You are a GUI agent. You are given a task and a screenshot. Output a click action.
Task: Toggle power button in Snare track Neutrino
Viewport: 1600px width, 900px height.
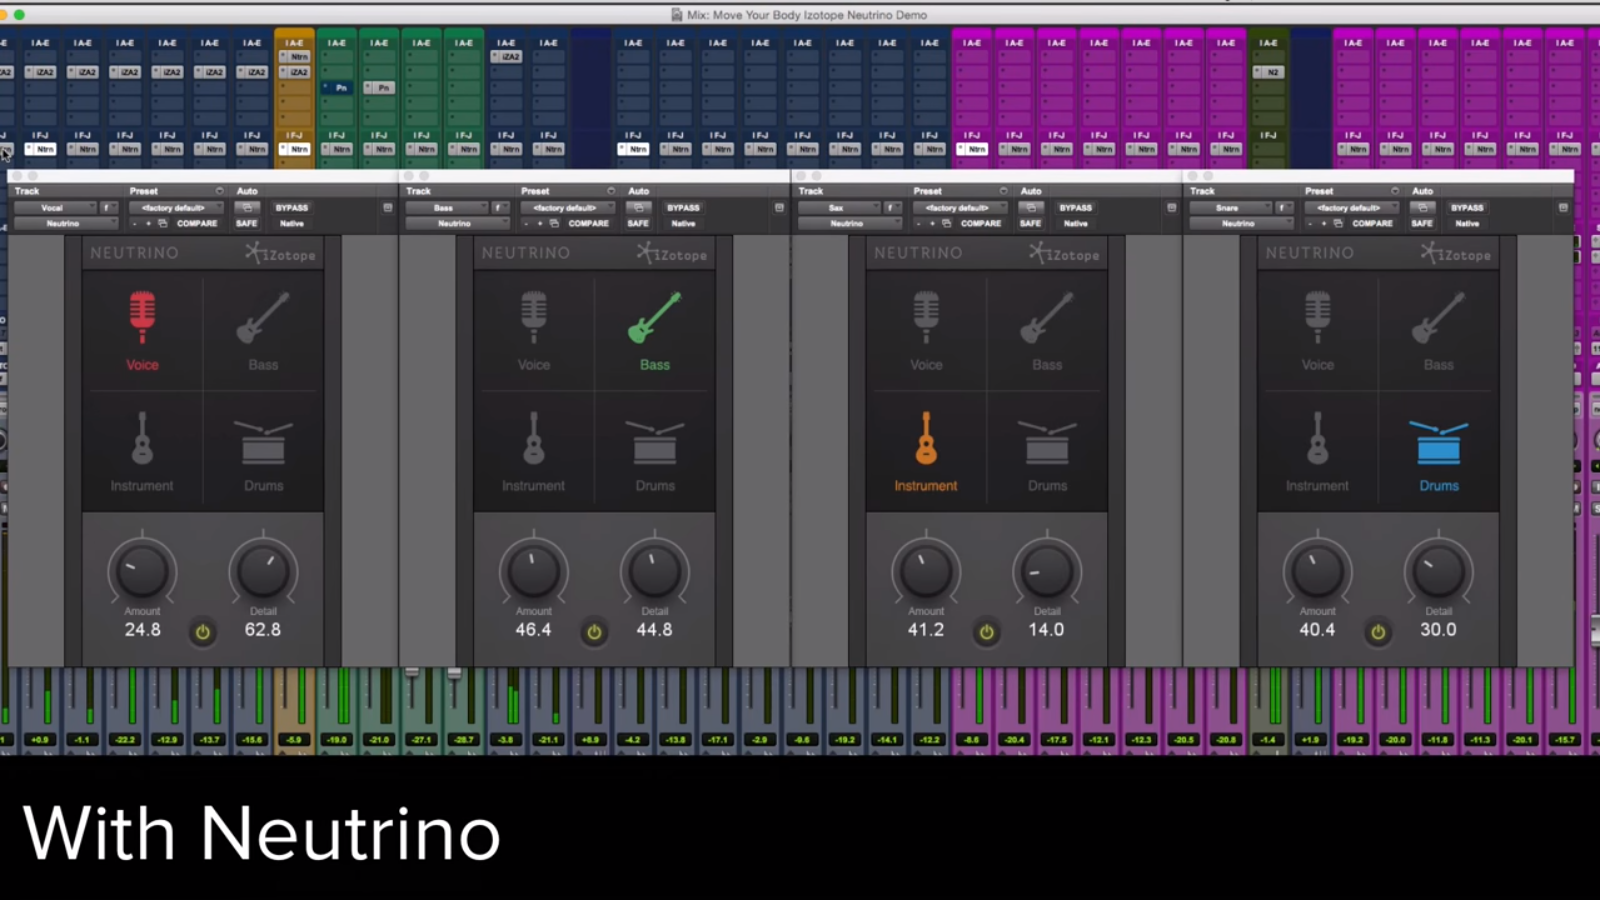1378,632
